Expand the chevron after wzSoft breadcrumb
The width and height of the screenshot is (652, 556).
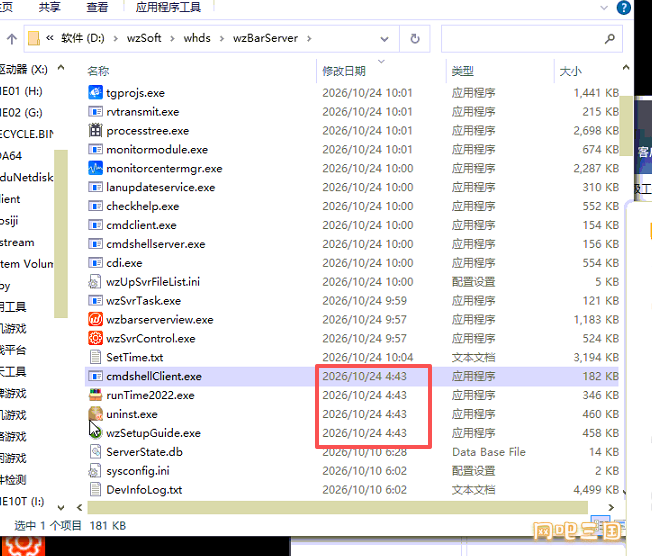(x=172, y=39)
